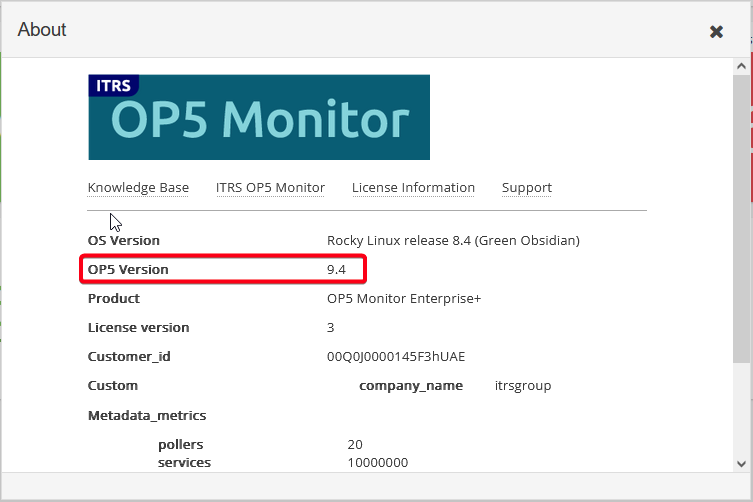Open the Knowledge Base link

(x=138, y=187)
